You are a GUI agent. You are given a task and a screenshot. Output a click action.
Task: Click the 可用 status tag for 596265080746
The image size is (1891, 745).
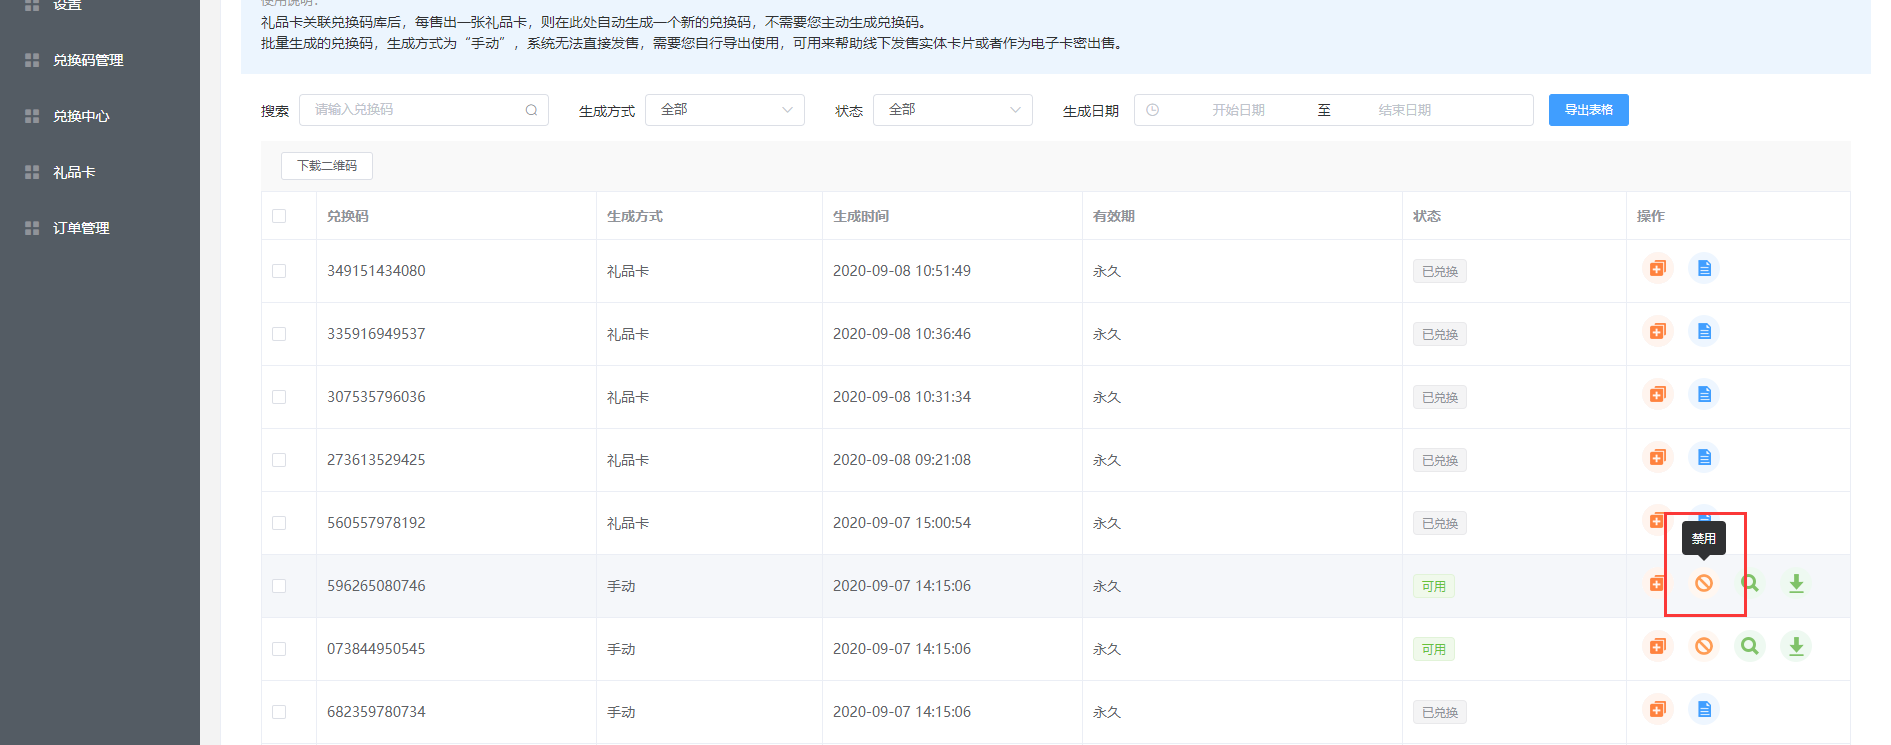coord(1433,586)
